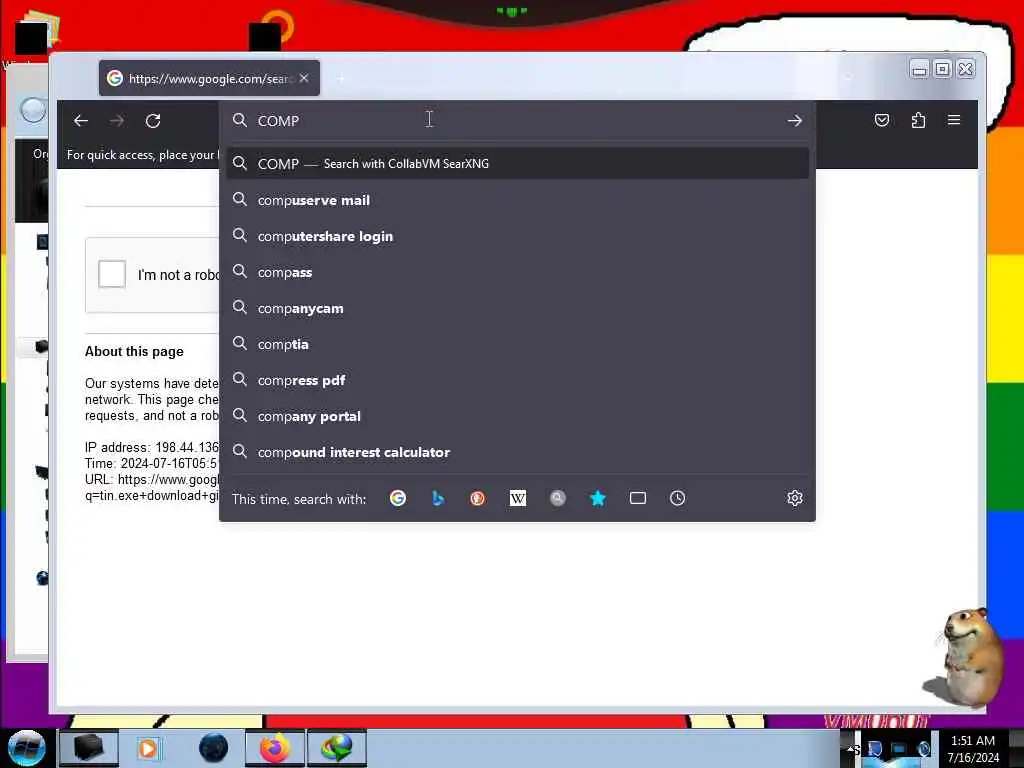Click the Go arrow in the address bar
The image size is (1024, 768).
click(794, 121)
